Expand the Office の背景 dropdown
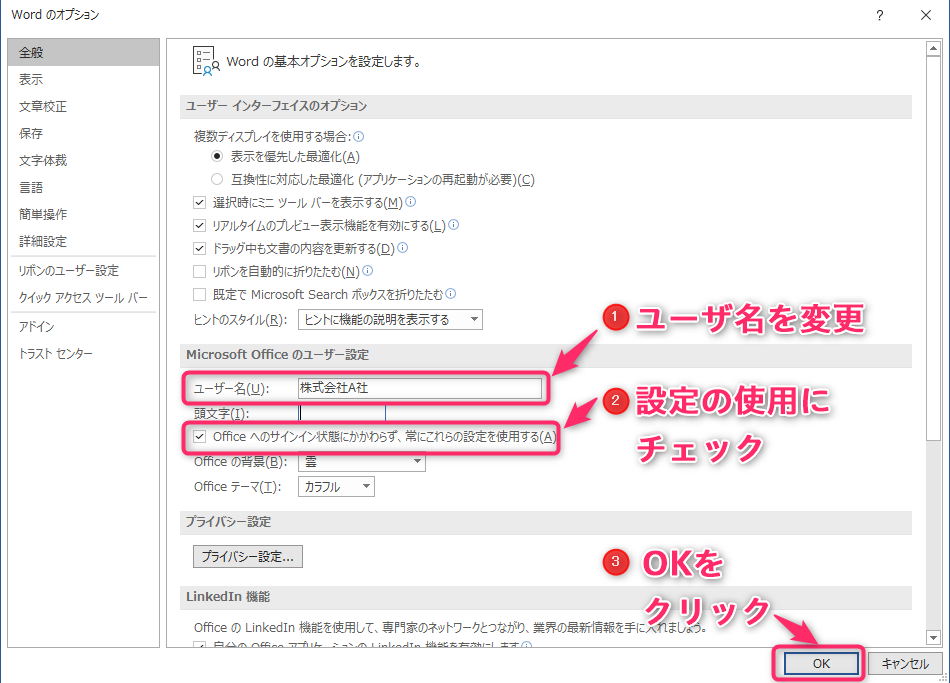950x683 pixels. tap(362, 462)
